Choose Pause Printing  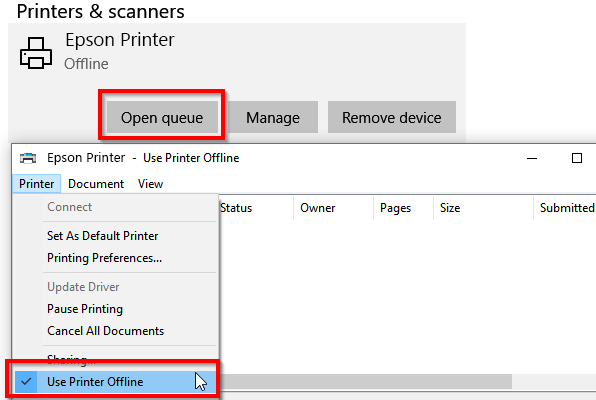click(x=116, y=309)
